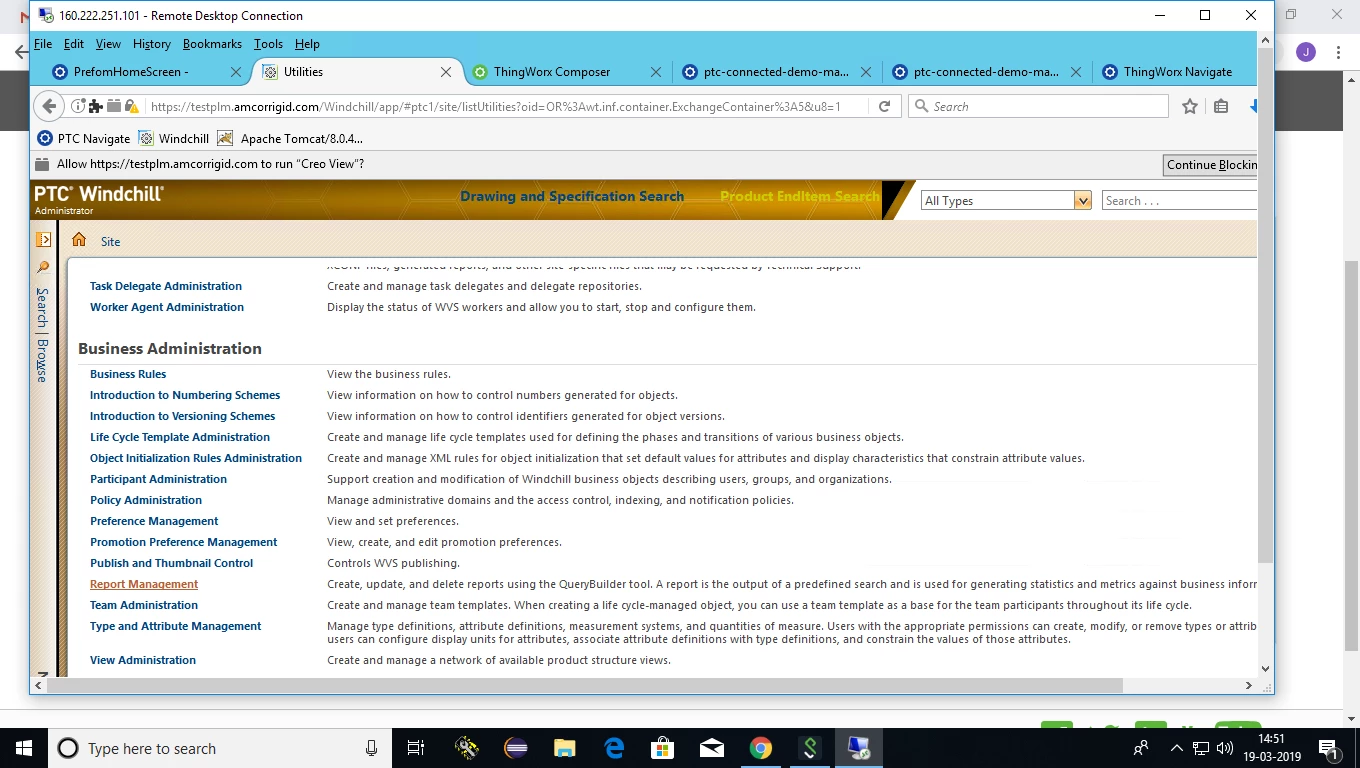Reload the page with the refresh icon
This screenshot has width=1360, height=768.
(x=884, y=106)
